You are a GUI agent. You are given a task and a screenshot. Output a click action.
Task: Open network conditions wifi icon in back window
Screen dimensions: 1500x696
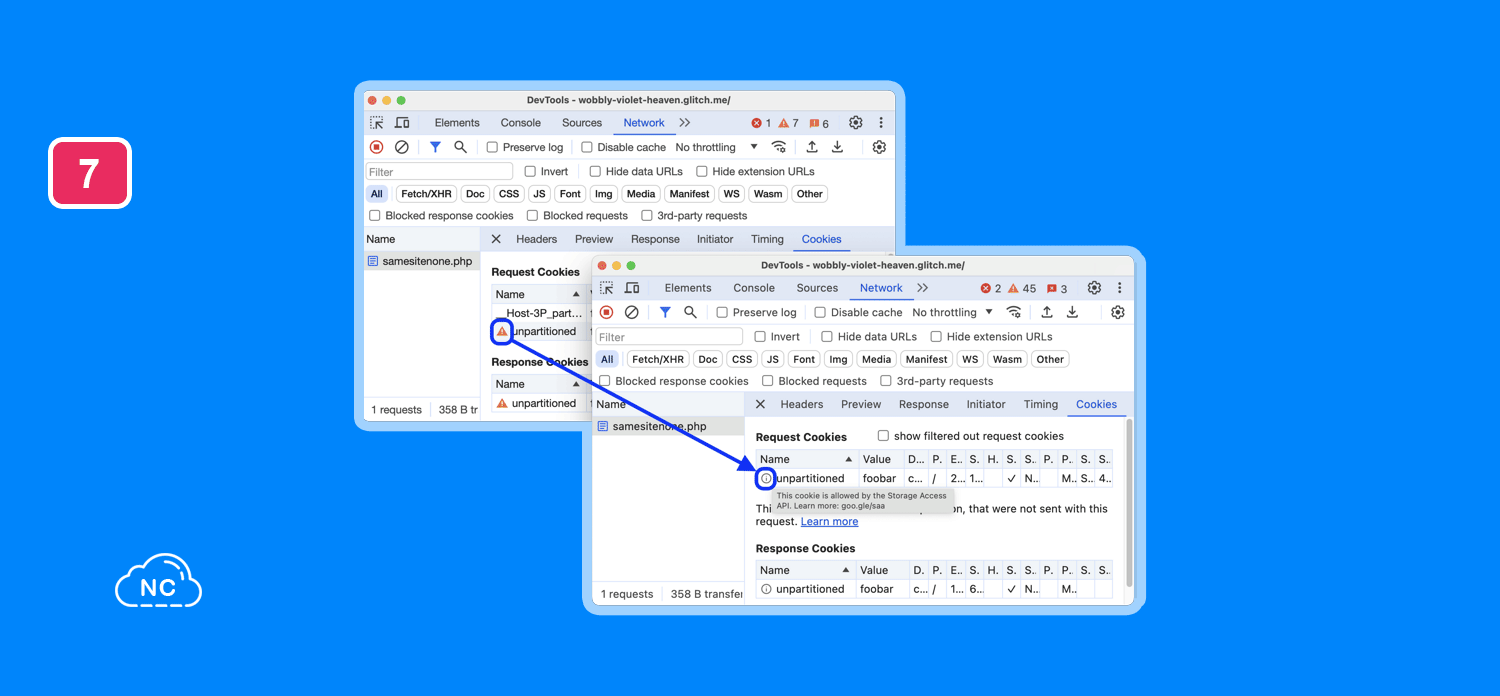tap(779, 147)
